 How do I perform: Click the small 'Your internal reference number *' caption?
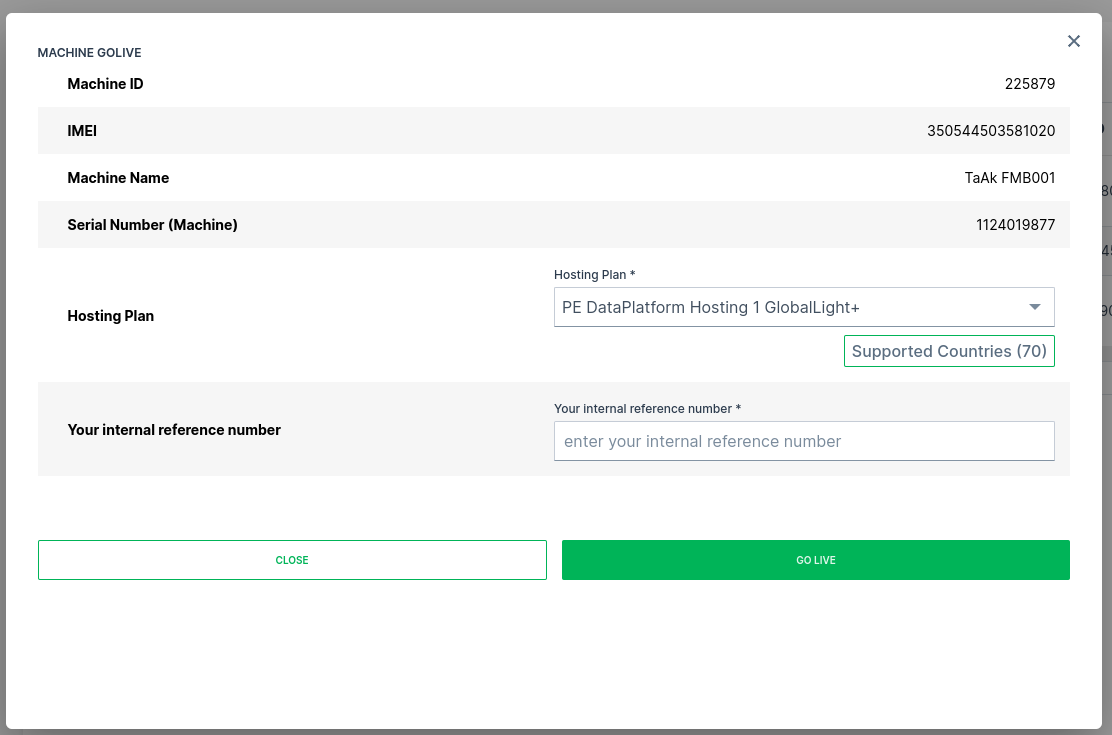pyautogui.click(x=647, y=409)
